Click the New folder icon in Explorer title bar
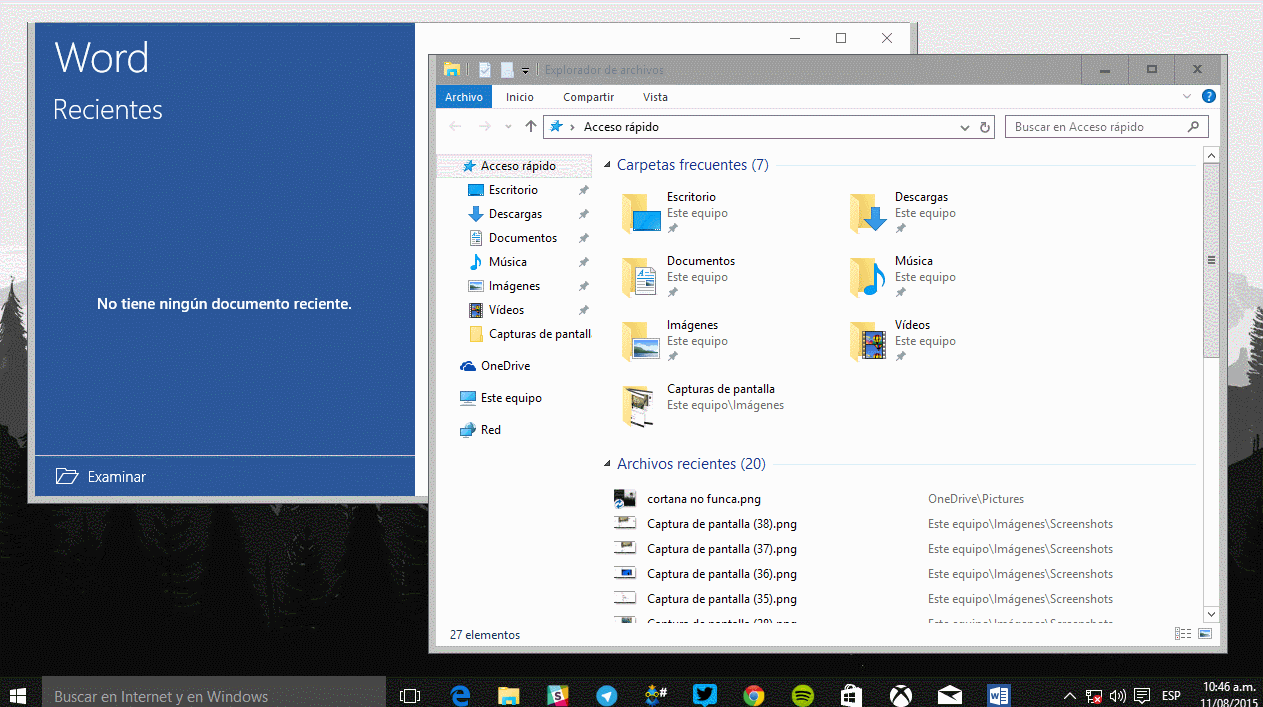The height and width of the screenshot is (707, 1263). point(507,69)
